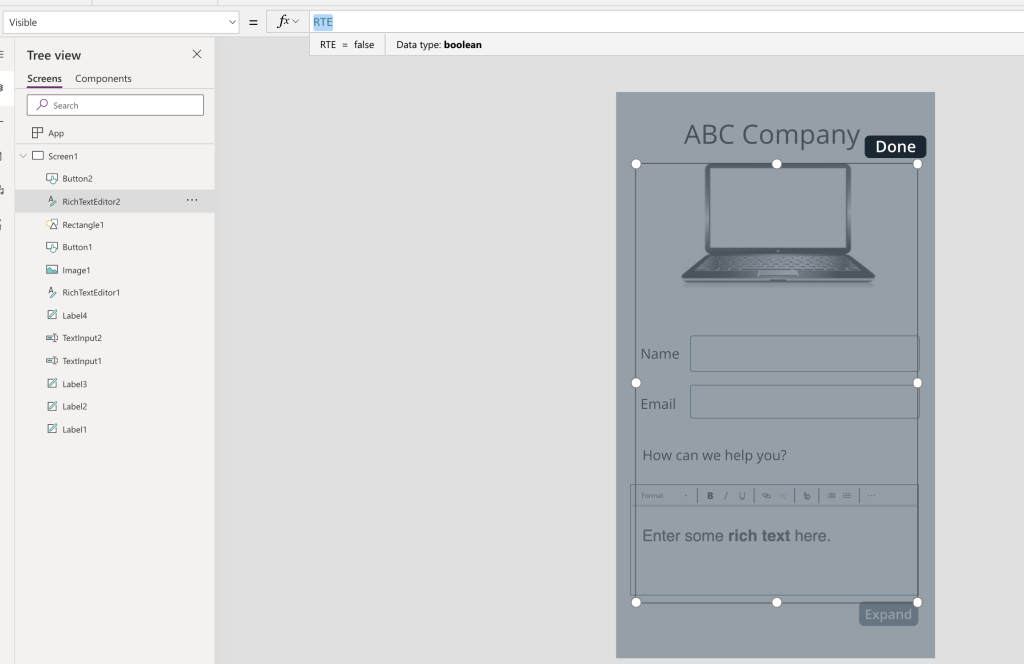Click the Tree view search box
The width and height of the screenshot is (1024, 664).
(x=115, y=105)
